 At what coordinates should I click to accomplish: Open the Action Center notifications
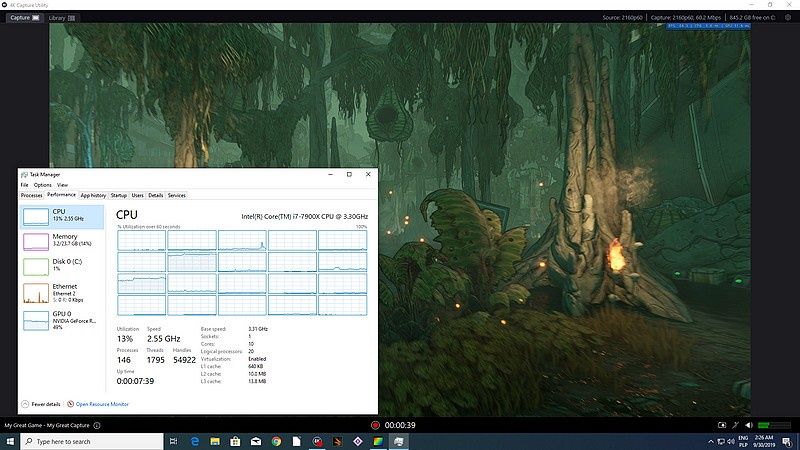pyautogui.click(x=788, y=441)
